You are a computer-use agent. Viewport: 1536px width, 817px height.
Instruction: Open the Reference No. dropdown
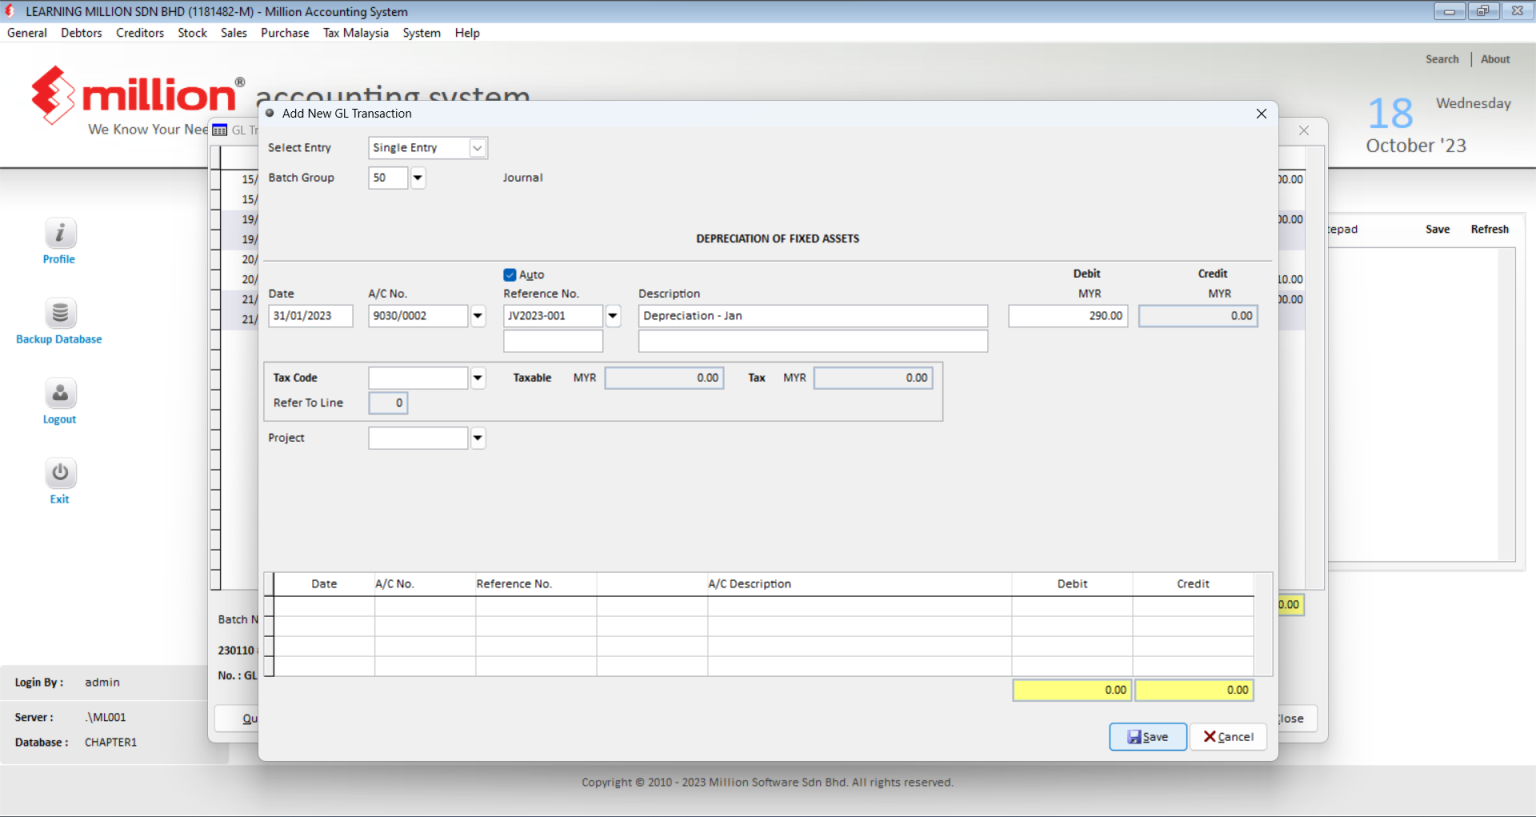612,315
